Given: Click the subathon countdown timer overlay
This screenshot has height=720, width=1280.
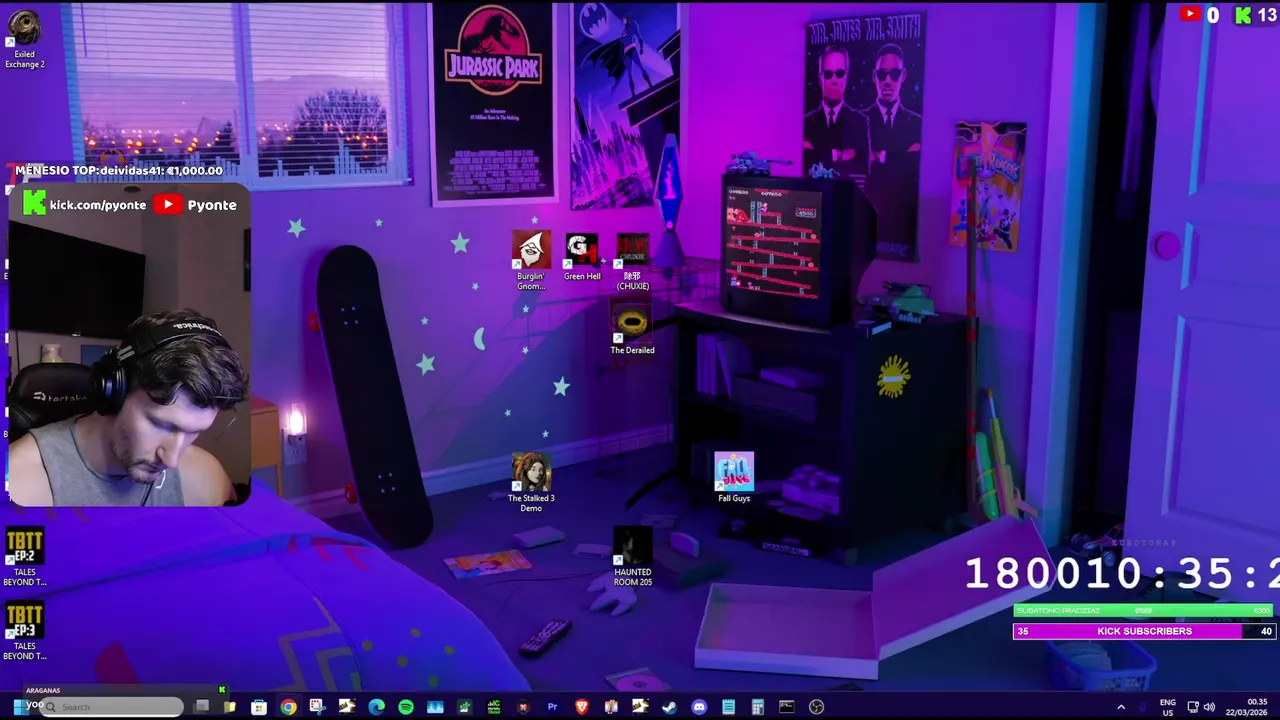Looking at the screenshot, I should (x=1122, y=573).
